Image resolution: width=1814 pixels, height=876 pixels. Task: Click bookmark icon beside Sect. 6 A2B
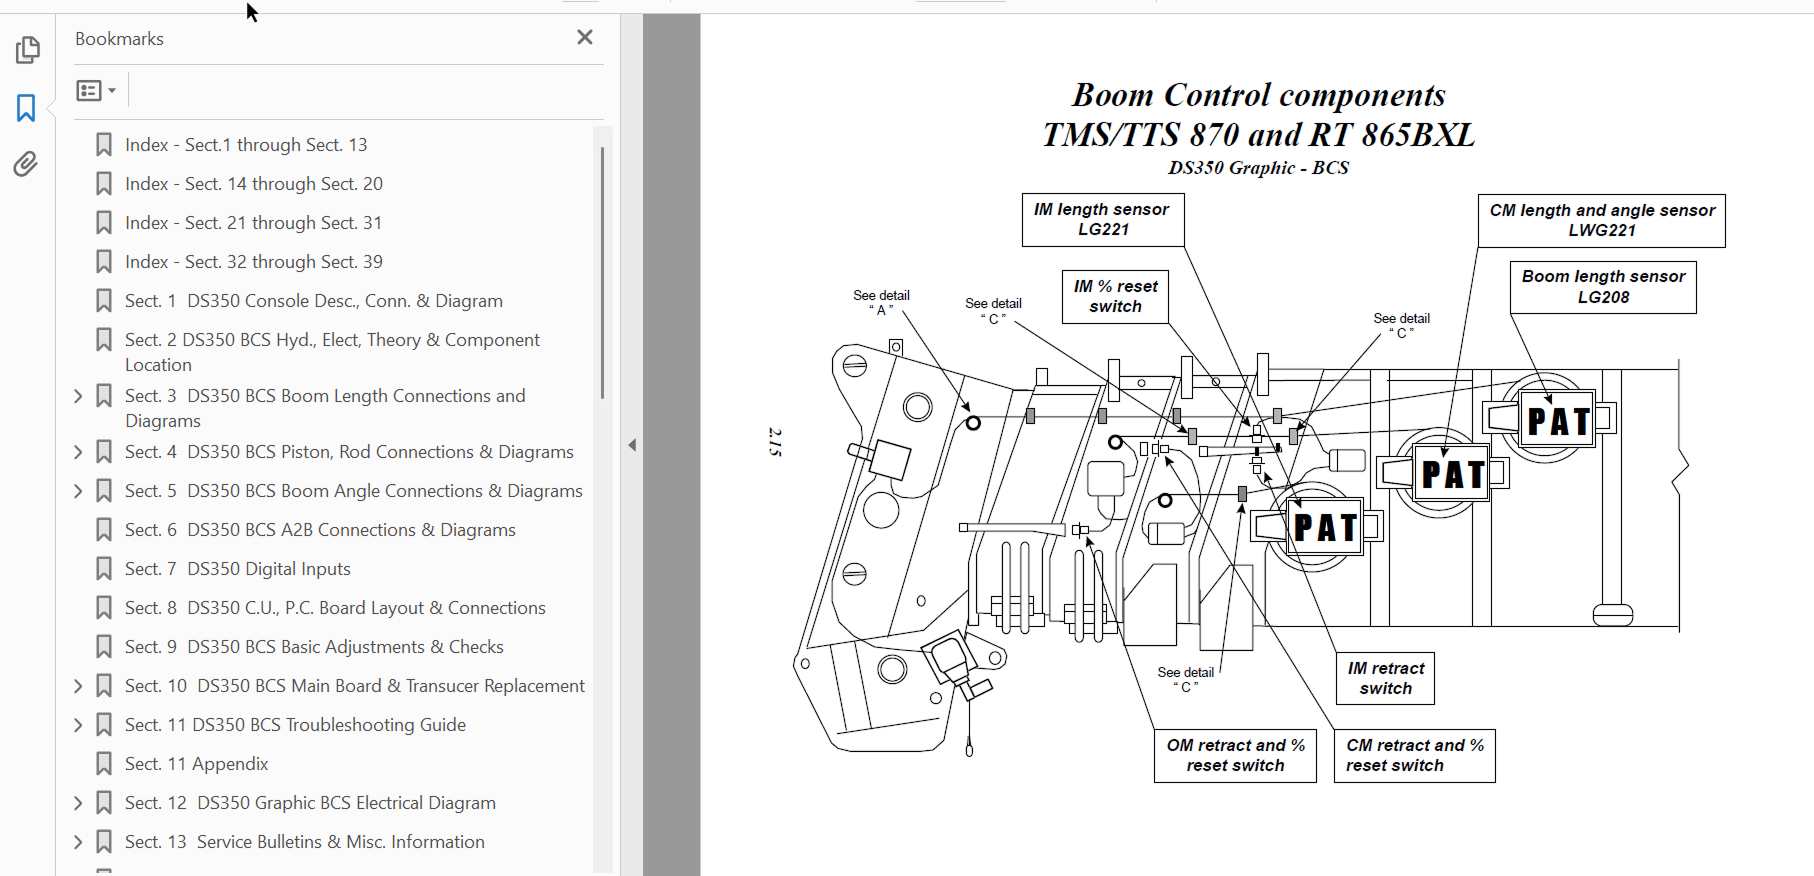[x=103, y=530]
